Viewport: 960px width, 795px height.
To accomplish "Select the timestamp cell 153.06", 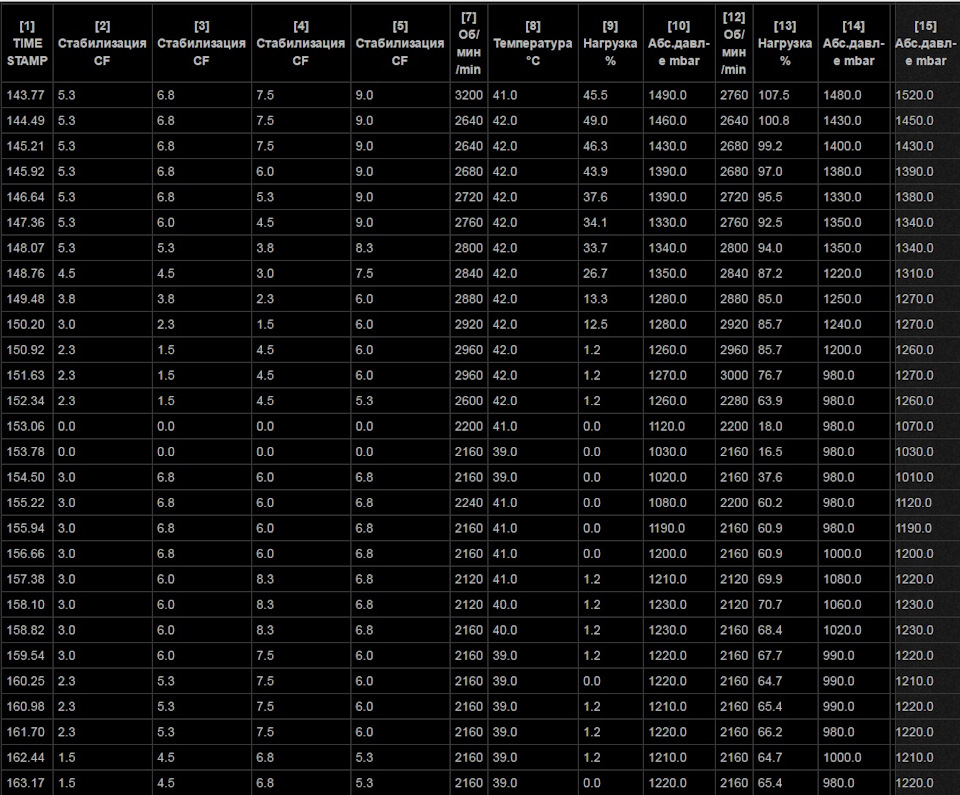I will 26,426.
